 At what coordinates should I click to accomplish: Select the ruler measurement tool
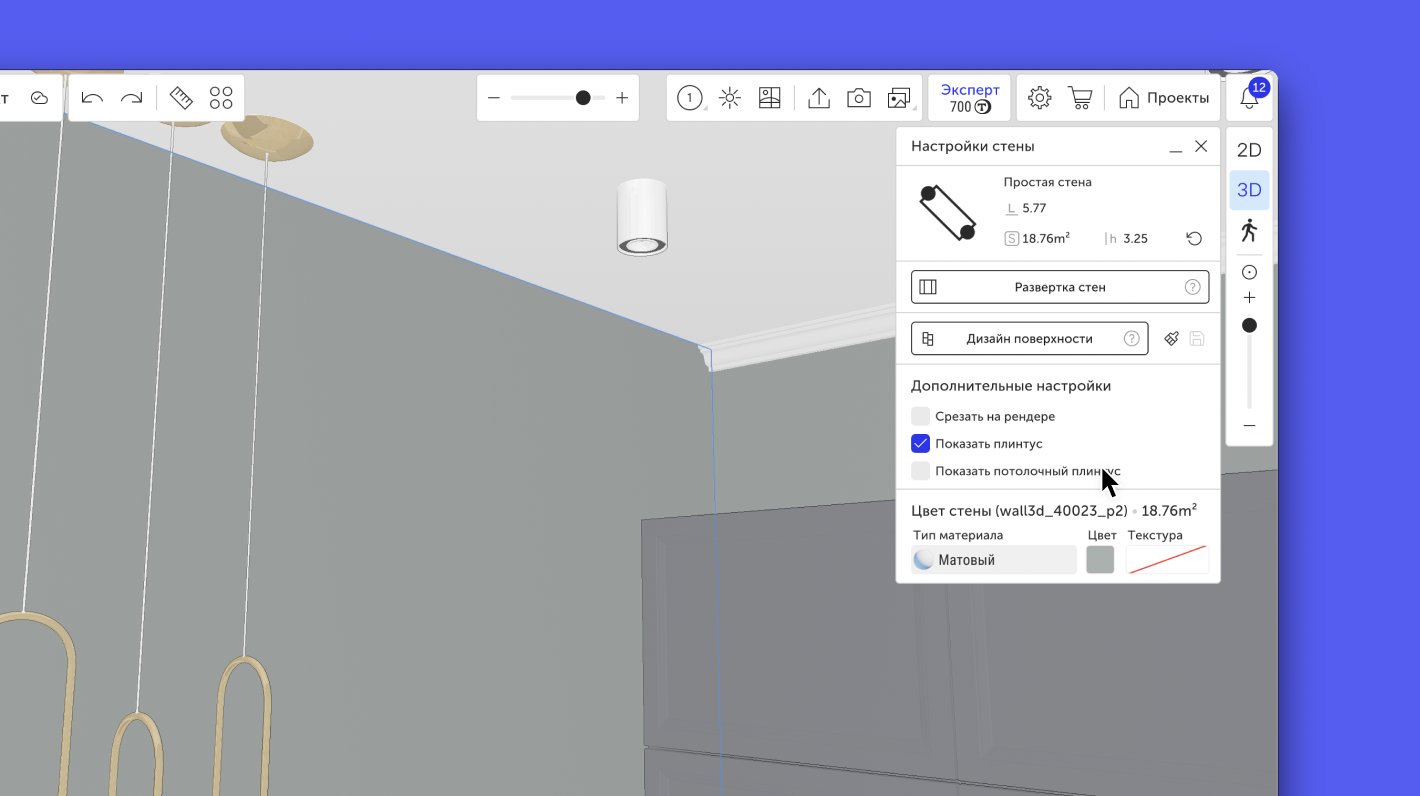click(181, 98)
